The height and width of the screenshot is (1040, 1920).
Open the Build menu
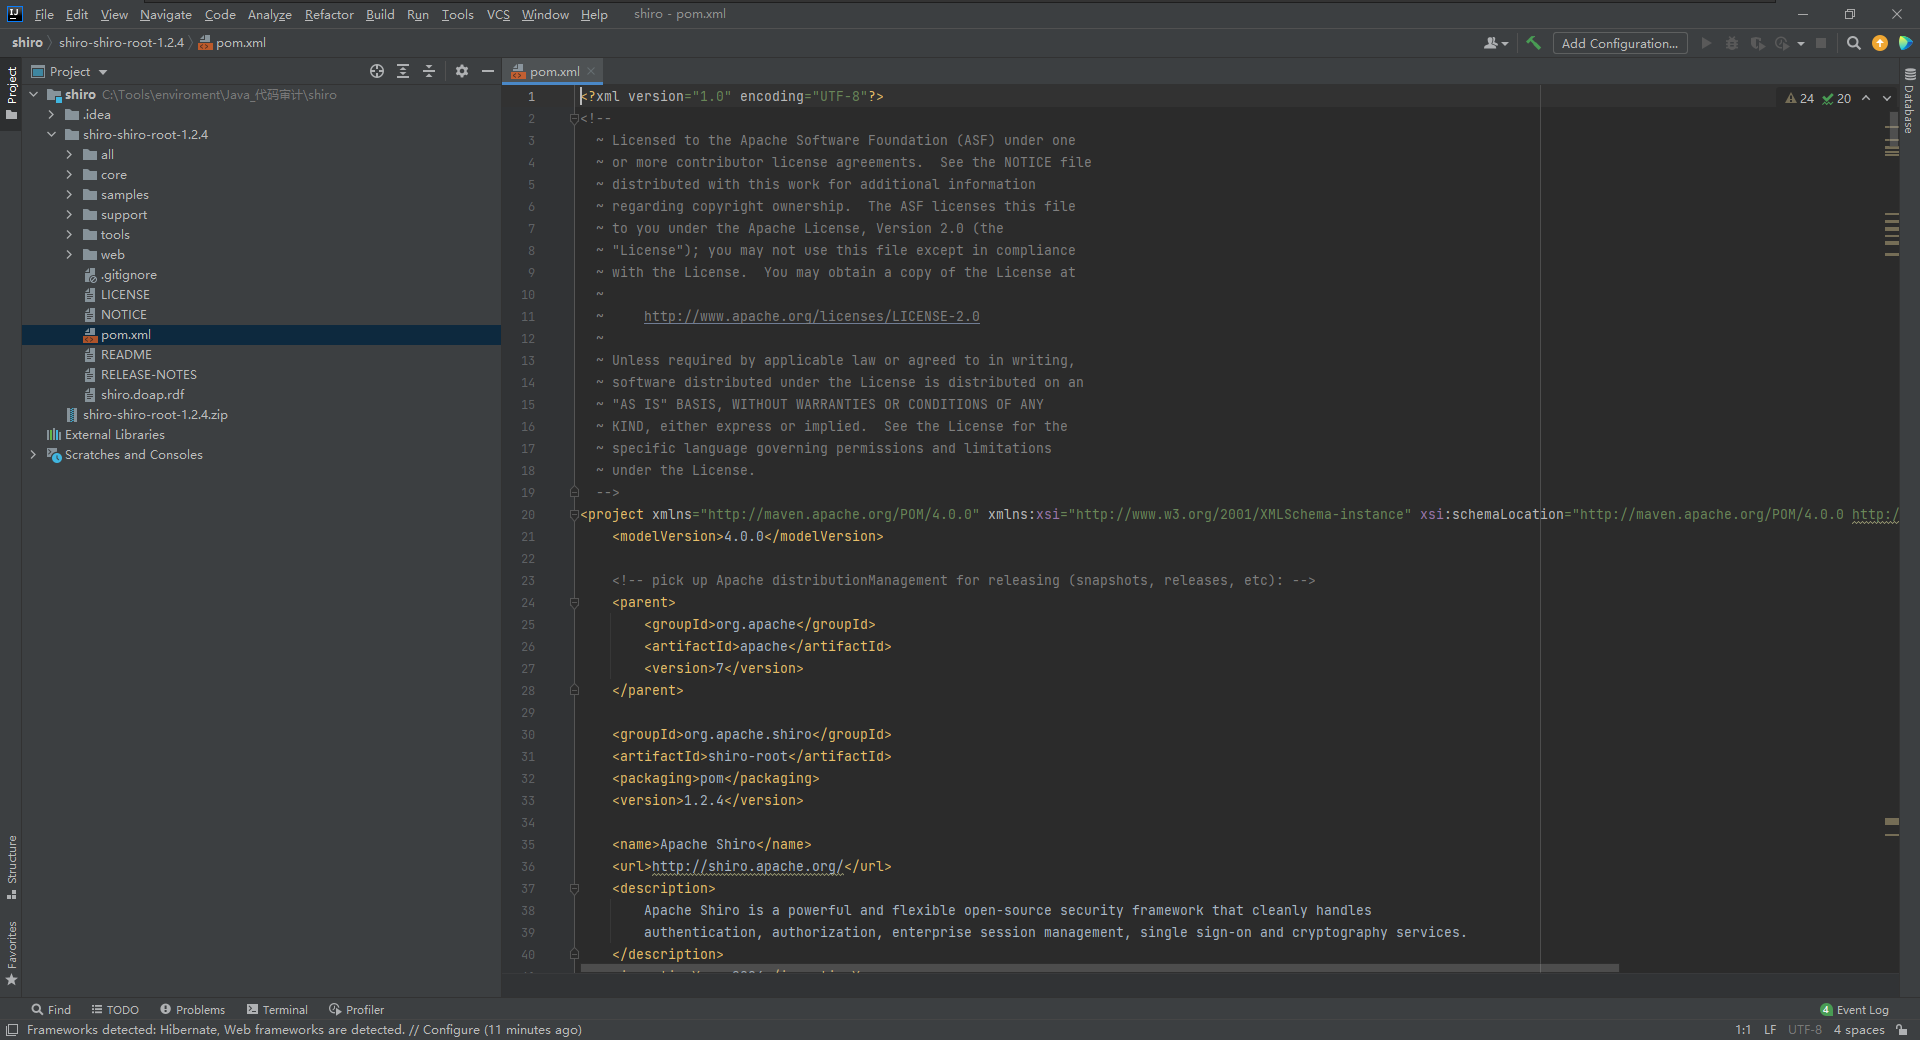380,14
